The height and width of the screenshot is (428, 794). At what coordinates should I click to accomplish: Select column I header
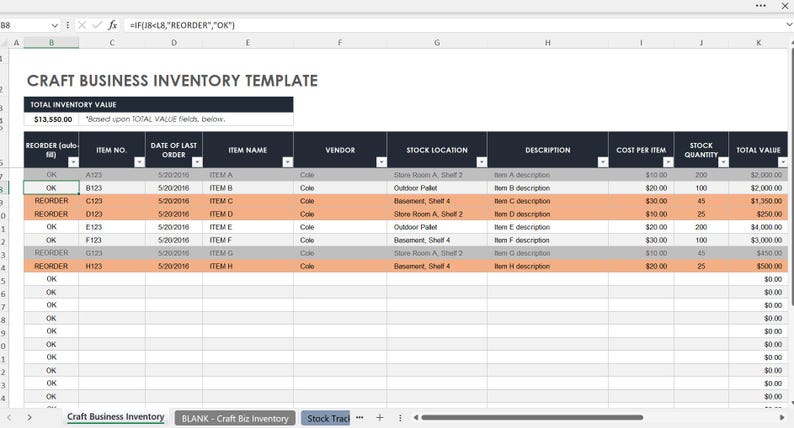(641, 43)
